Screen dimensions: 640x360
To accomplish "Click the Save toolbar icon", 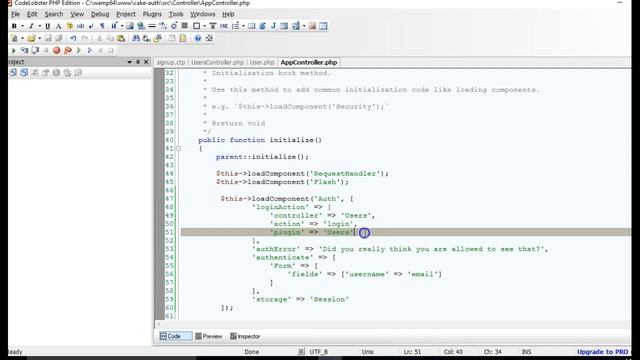I will point(48,38).
